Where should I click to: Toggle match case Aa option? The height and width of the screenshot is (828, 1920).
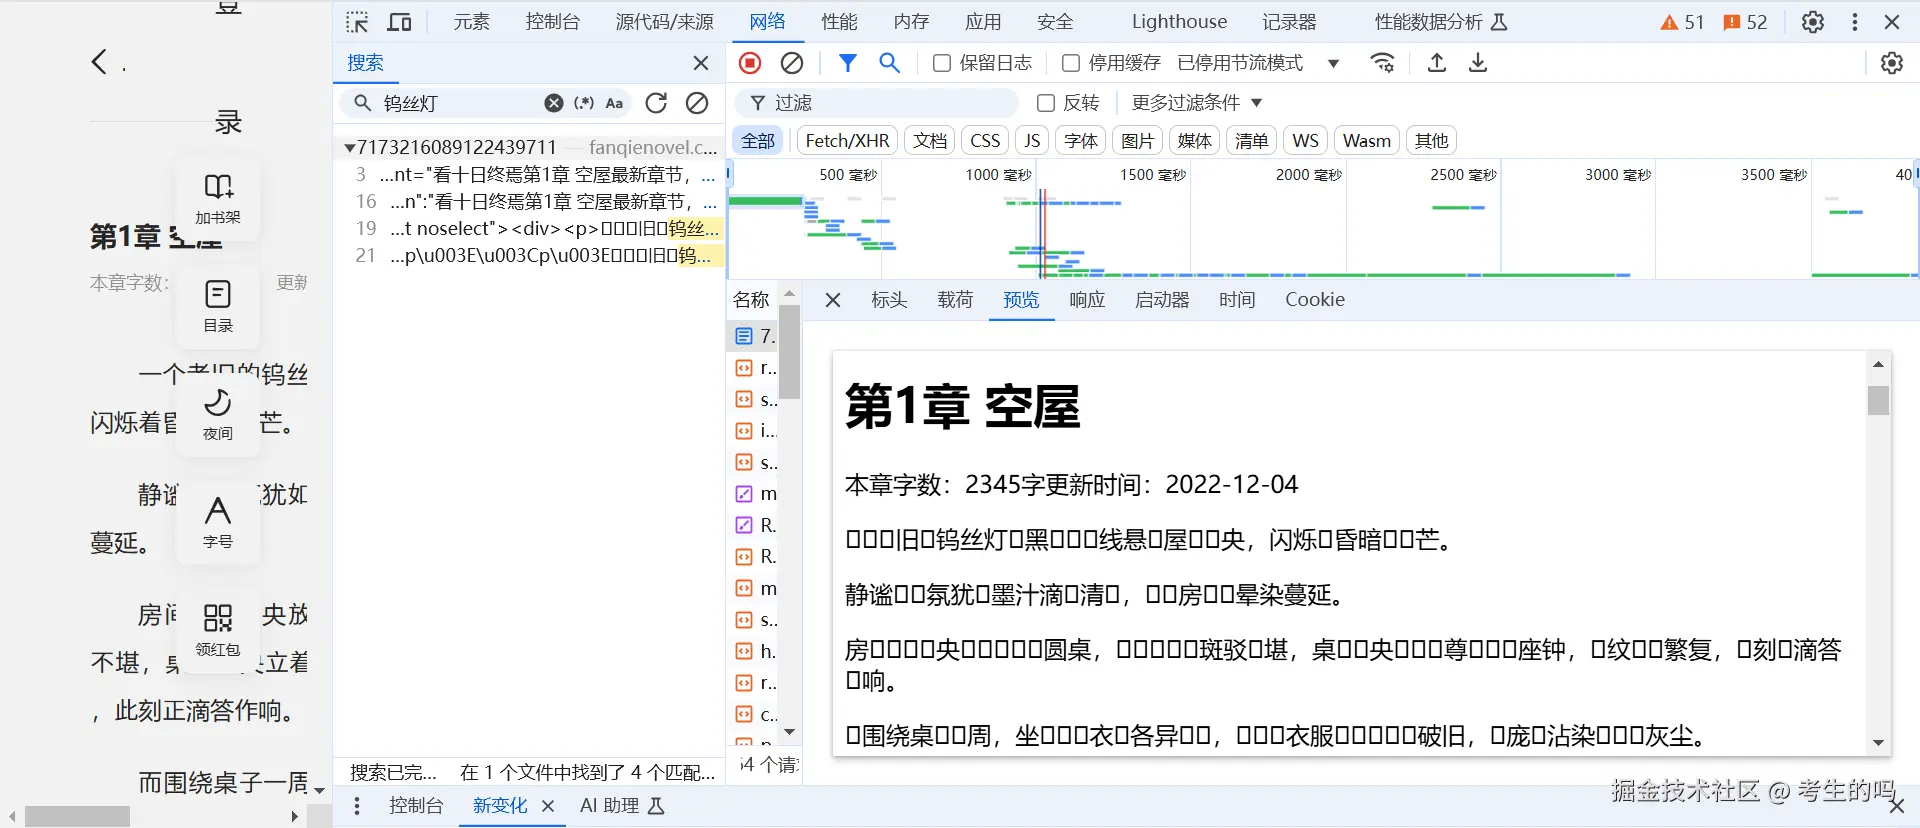615,103
